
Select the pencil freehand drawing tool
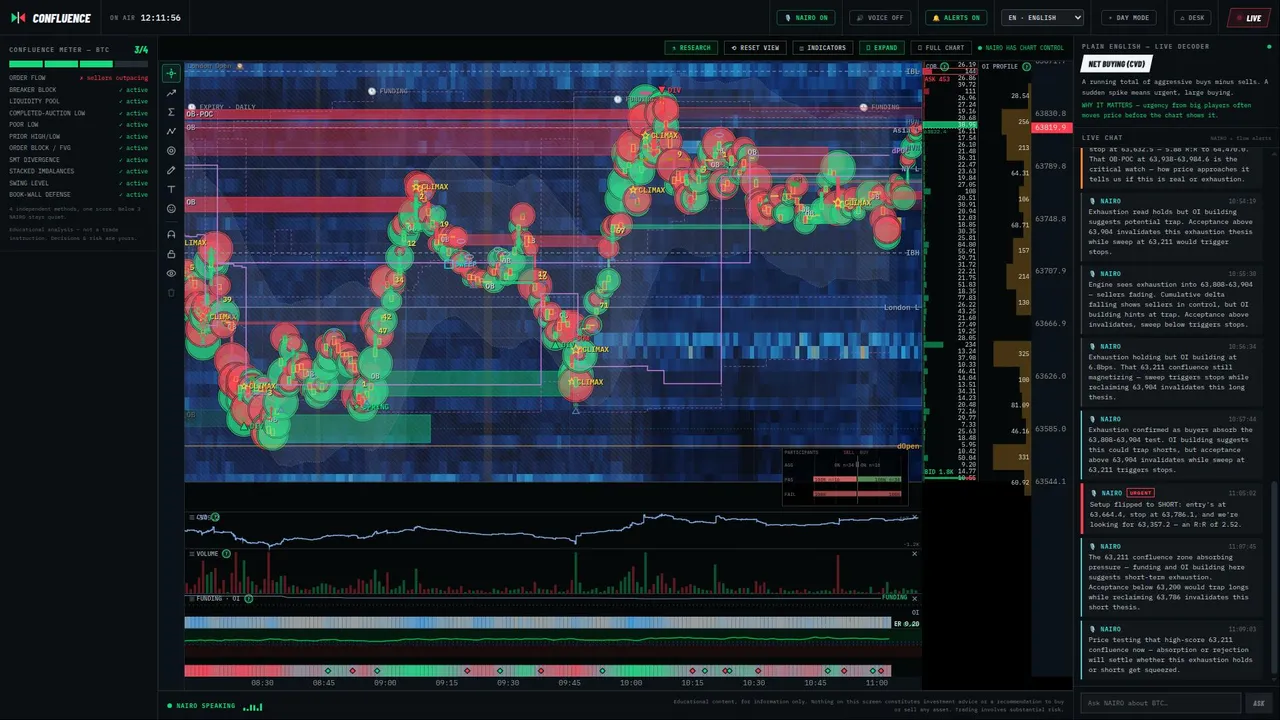click(171, 170)
